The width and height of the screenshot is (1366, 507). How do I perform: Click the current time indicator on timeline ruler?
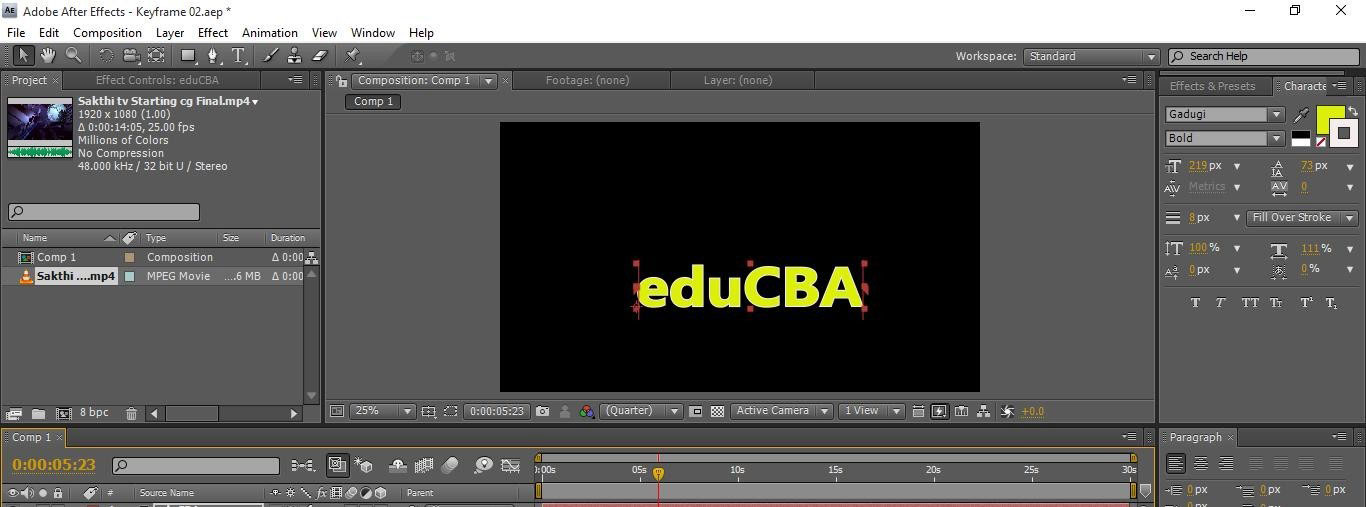point(658,473)
